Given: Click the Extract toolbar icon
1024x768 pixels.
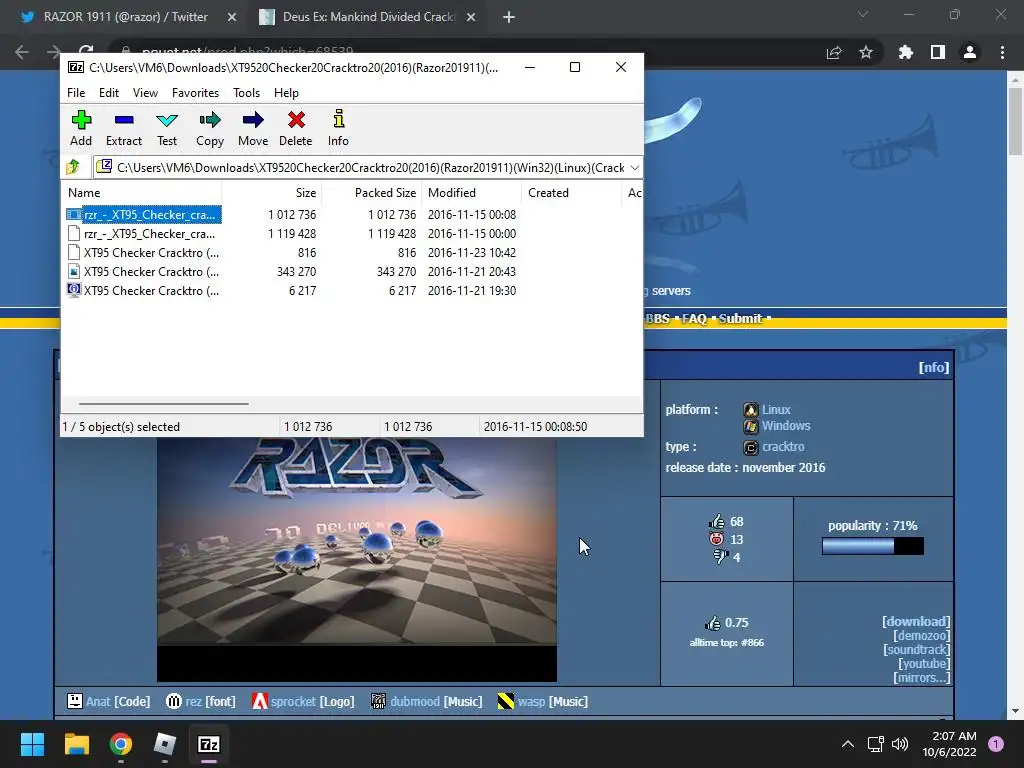Looking at the screenshot, I should pos(123,128).
